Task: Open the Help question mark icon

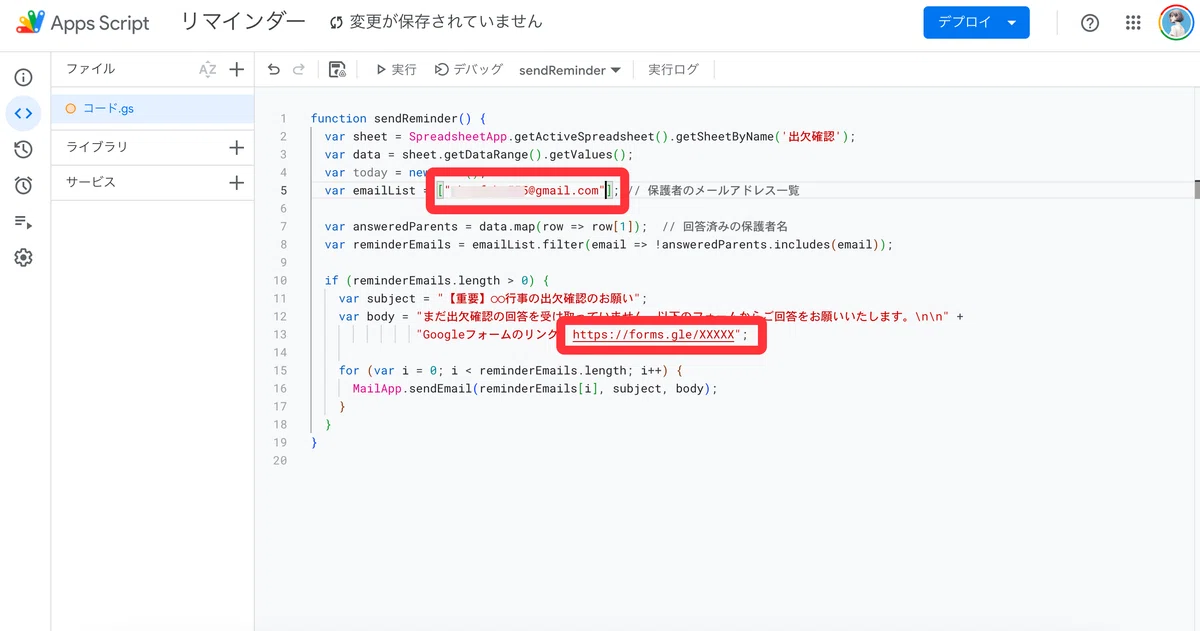Action: pyautogui.click(x=1091, y=23)
